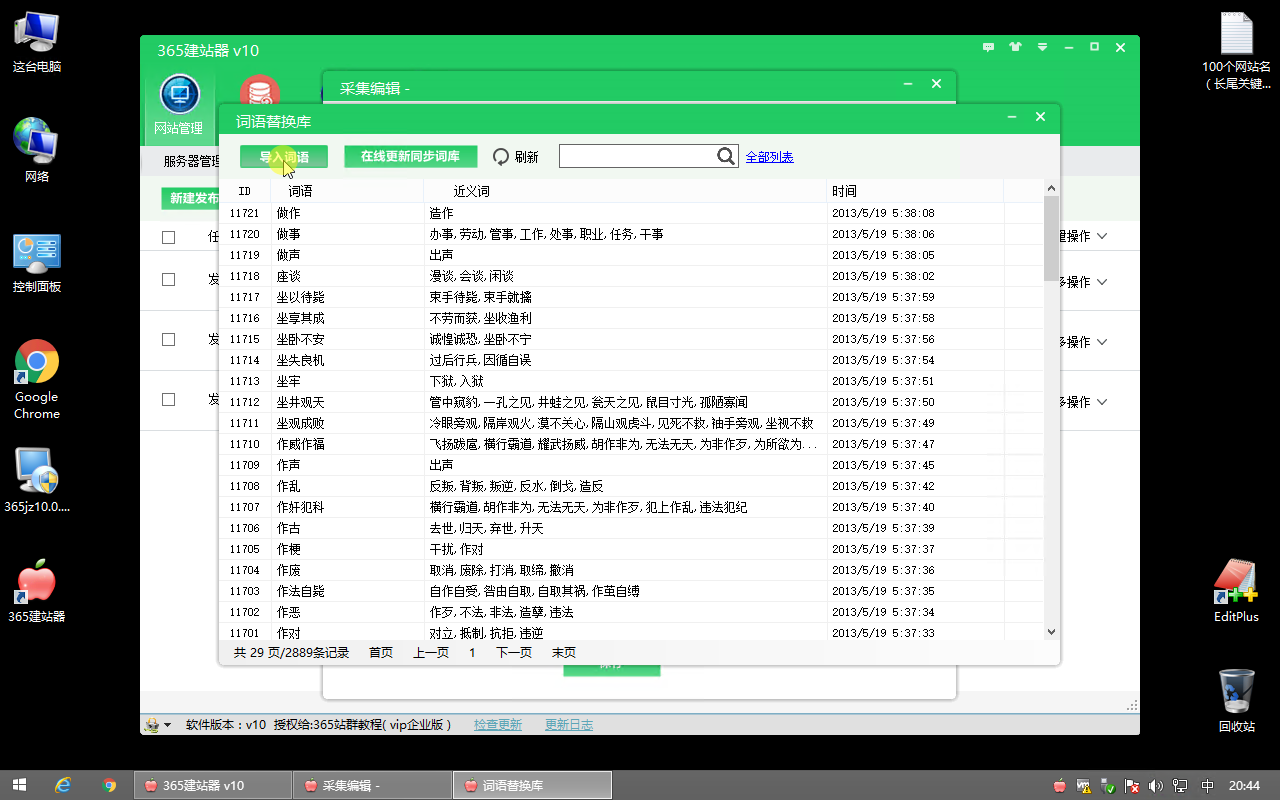This screenshot has height=800, width=1280.
Task: Select the row 11701 作对
Action: [631, 633]
